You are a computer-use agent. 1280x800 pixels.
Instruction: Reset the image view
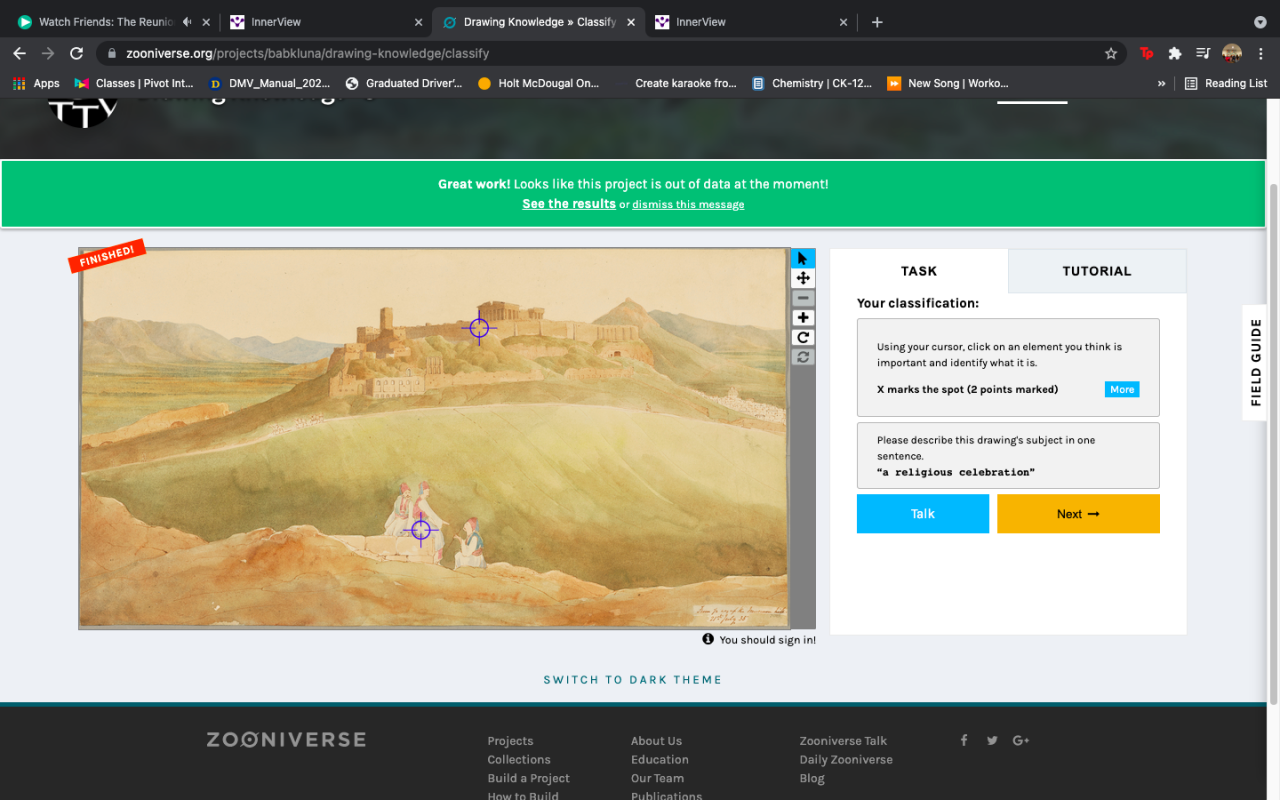[x=803, y=357]
